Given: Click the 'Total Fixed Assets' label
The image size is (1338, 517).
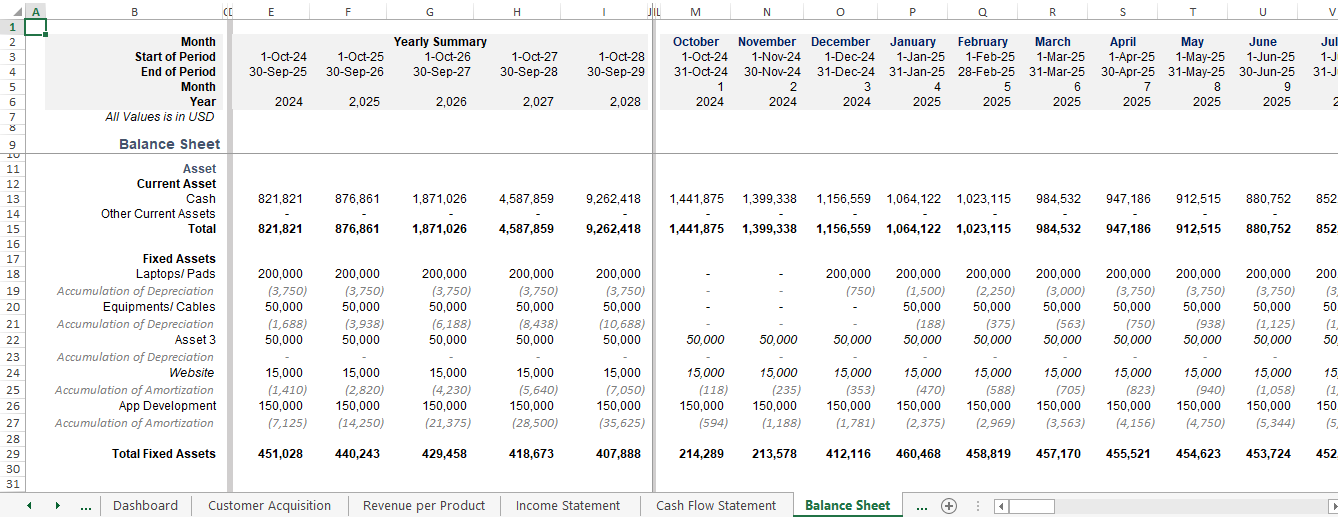Looking at the screenshot, I should coord(163,454).
